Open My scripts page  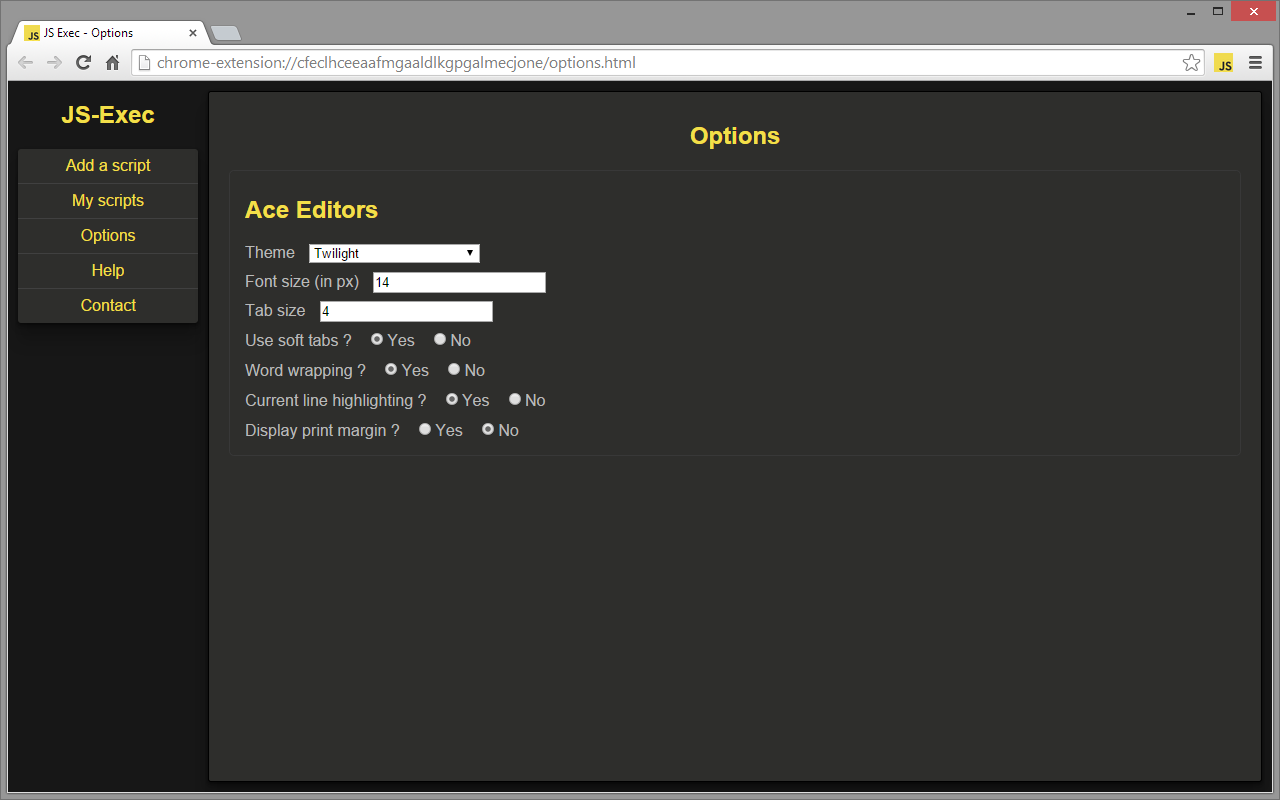pyautogui.click(x=108, y=201)
